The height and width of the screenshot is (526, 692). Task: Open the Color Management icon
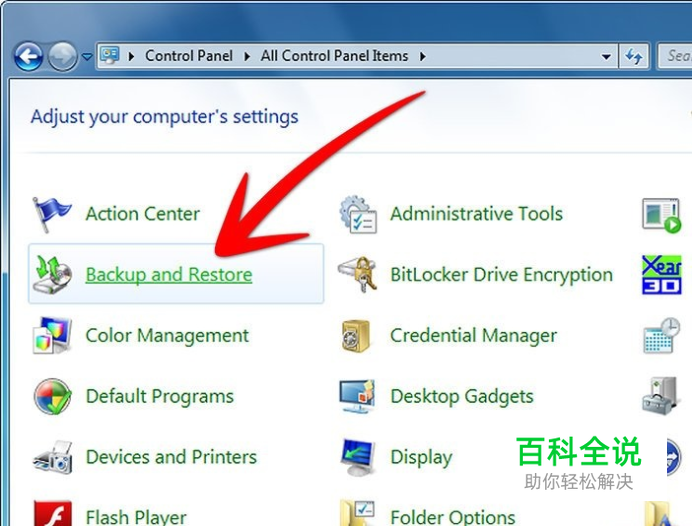point(53,335)
